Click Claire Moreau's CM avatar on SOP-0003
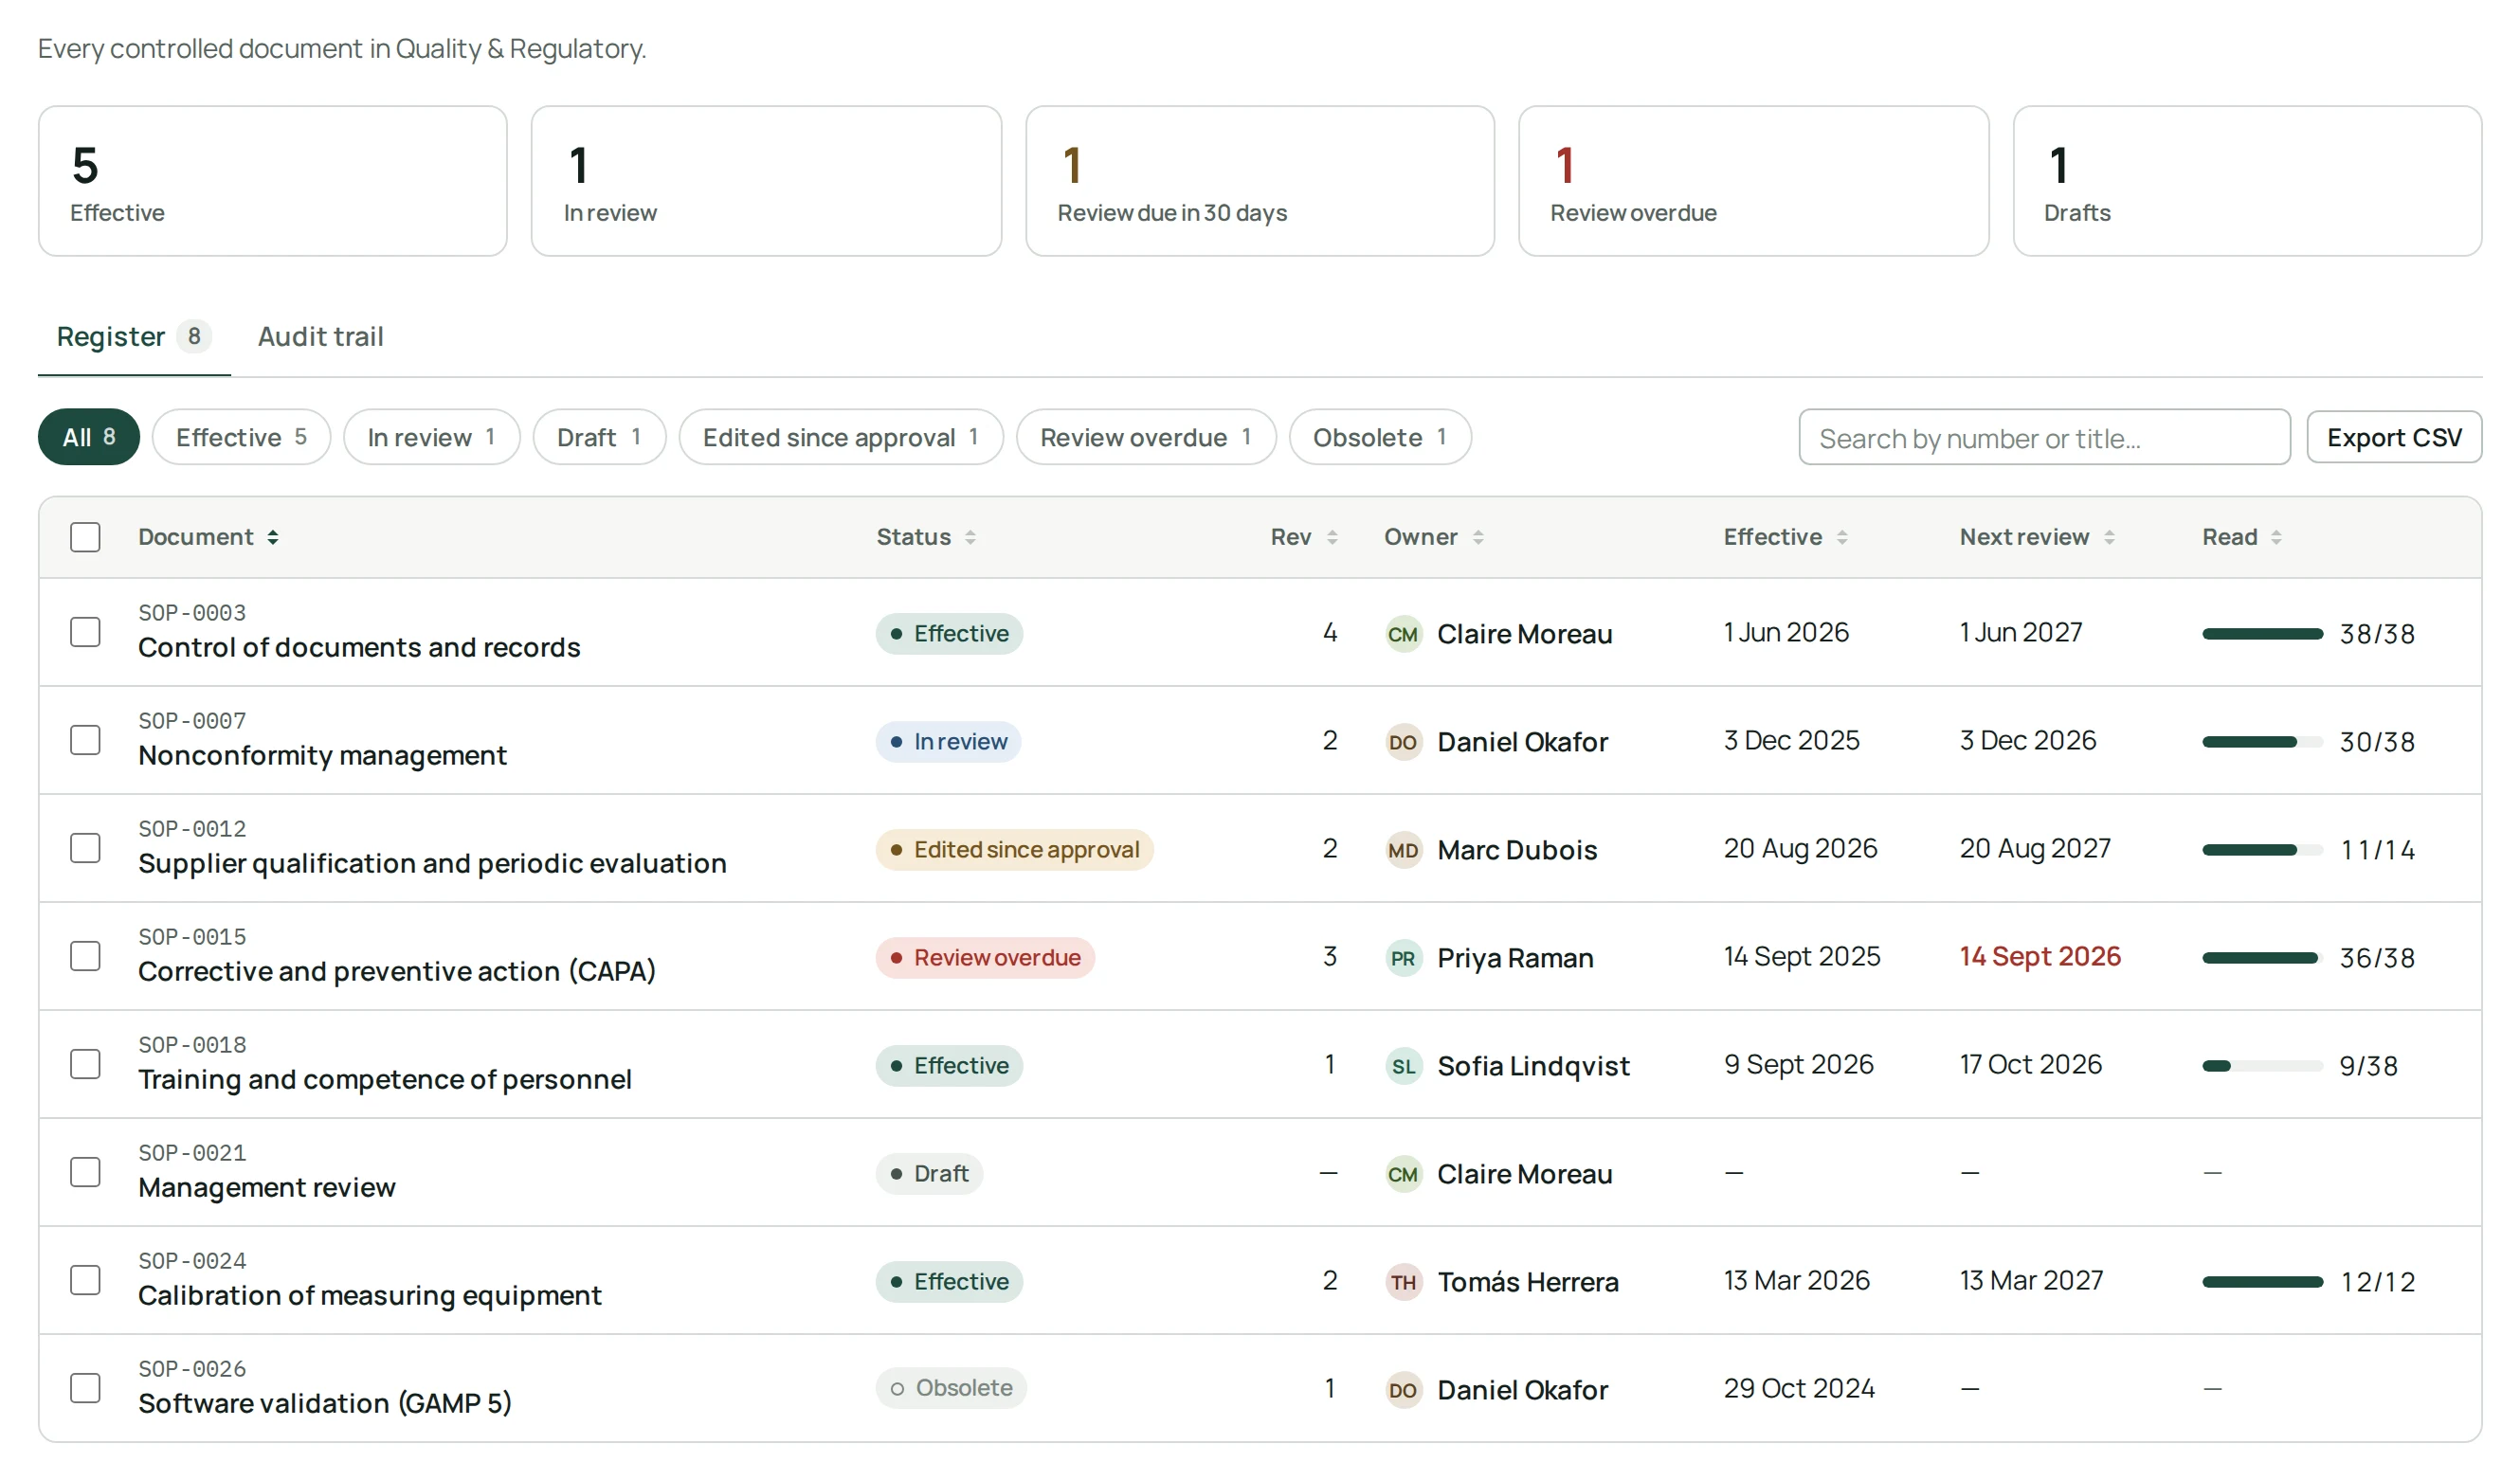 coord(1403,634)
